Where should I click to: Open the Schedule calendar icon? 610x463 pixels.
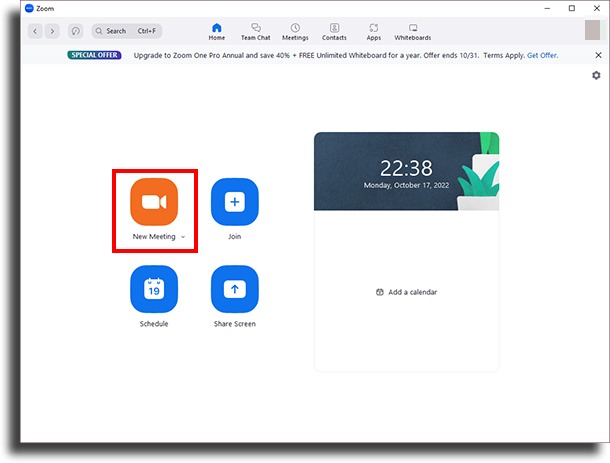click(154, 289)
